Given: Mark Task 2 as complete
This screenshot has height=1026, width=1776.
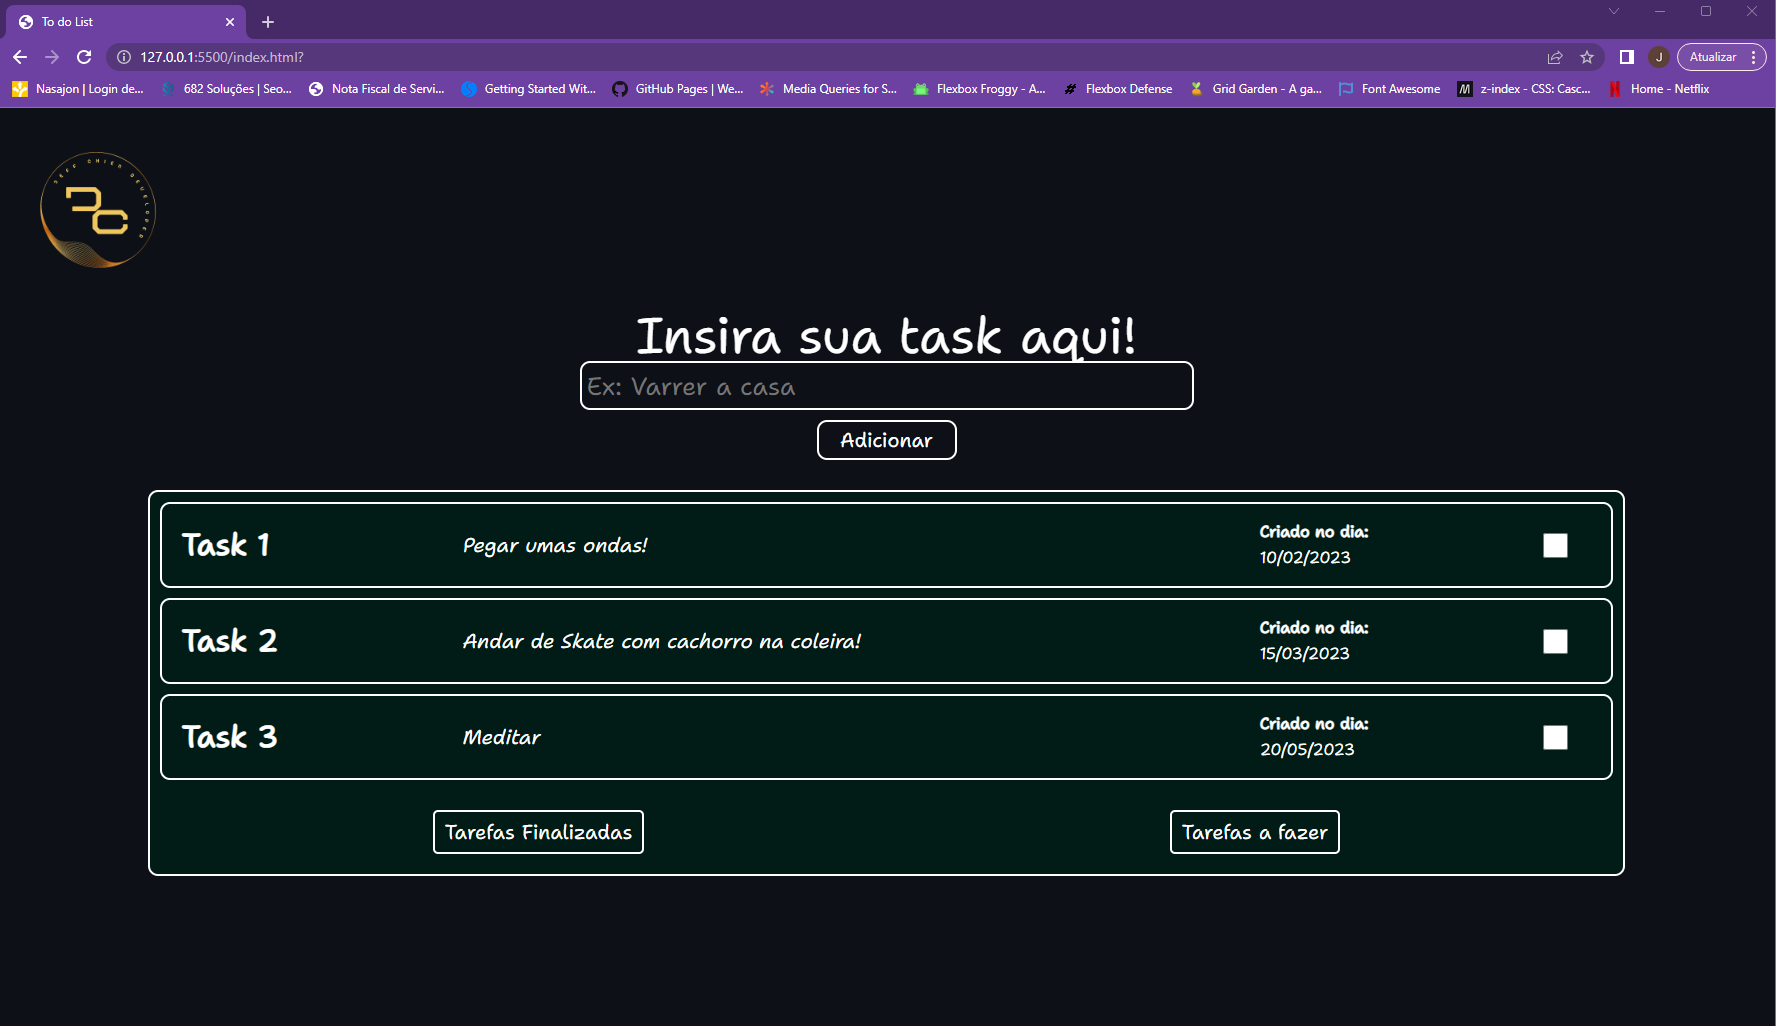Looking at the screenshot, I should click(1556, 641).
